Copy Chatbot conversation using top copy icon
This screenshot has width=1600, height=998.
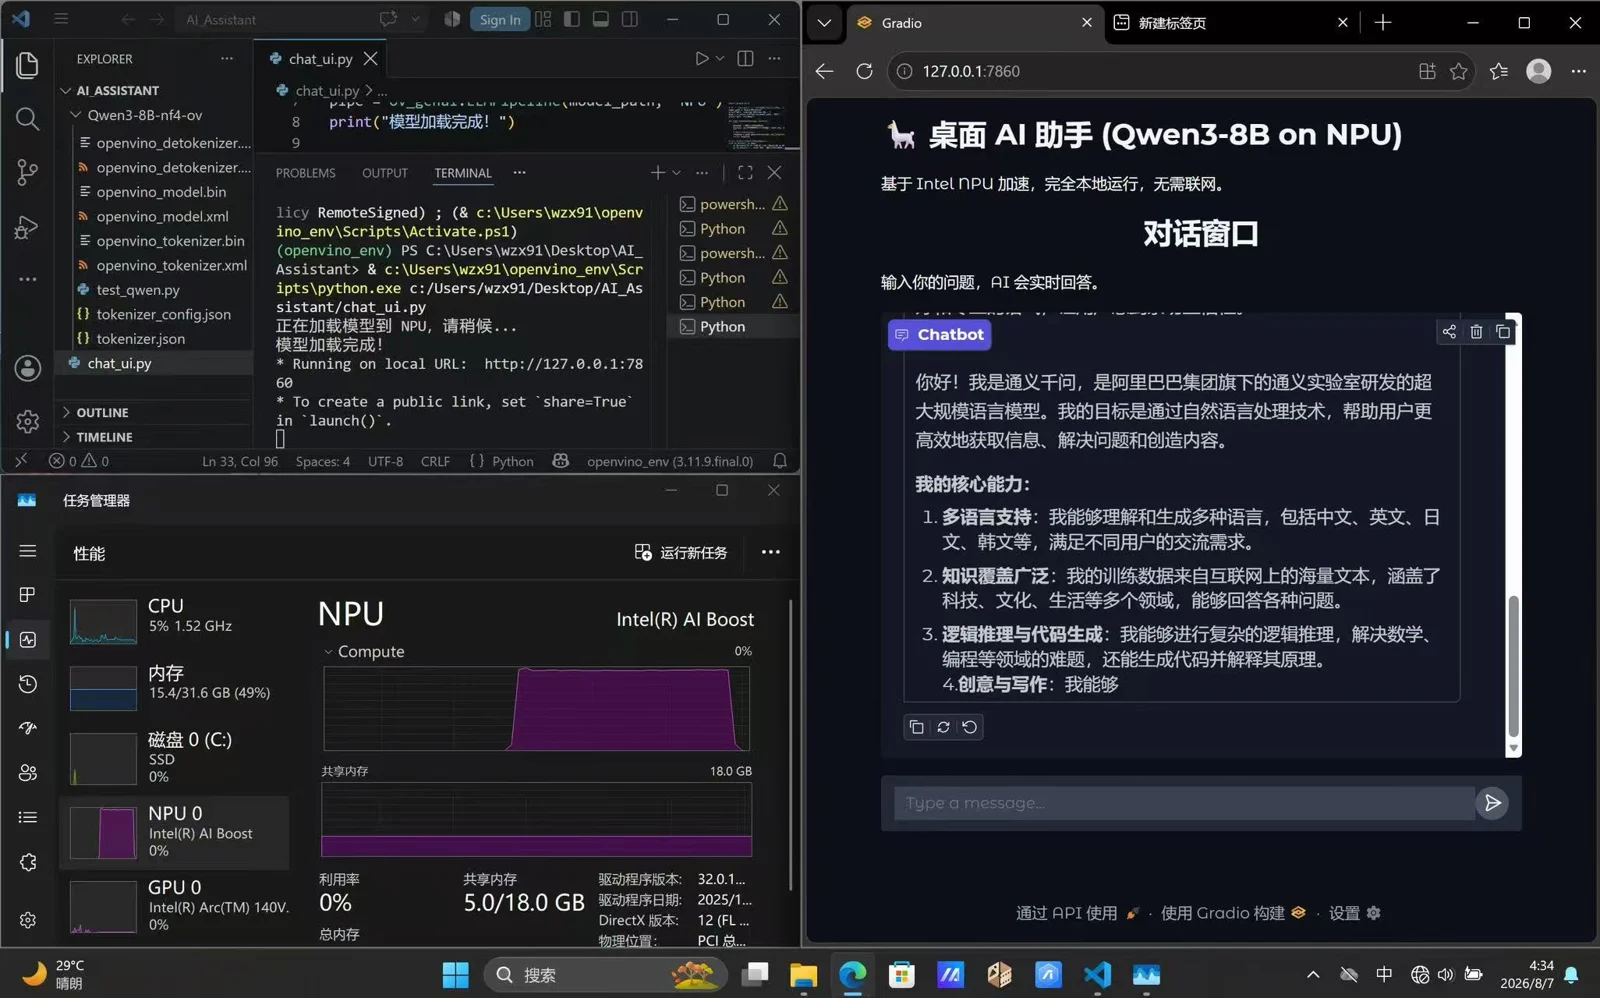(x=1503, y=332)
